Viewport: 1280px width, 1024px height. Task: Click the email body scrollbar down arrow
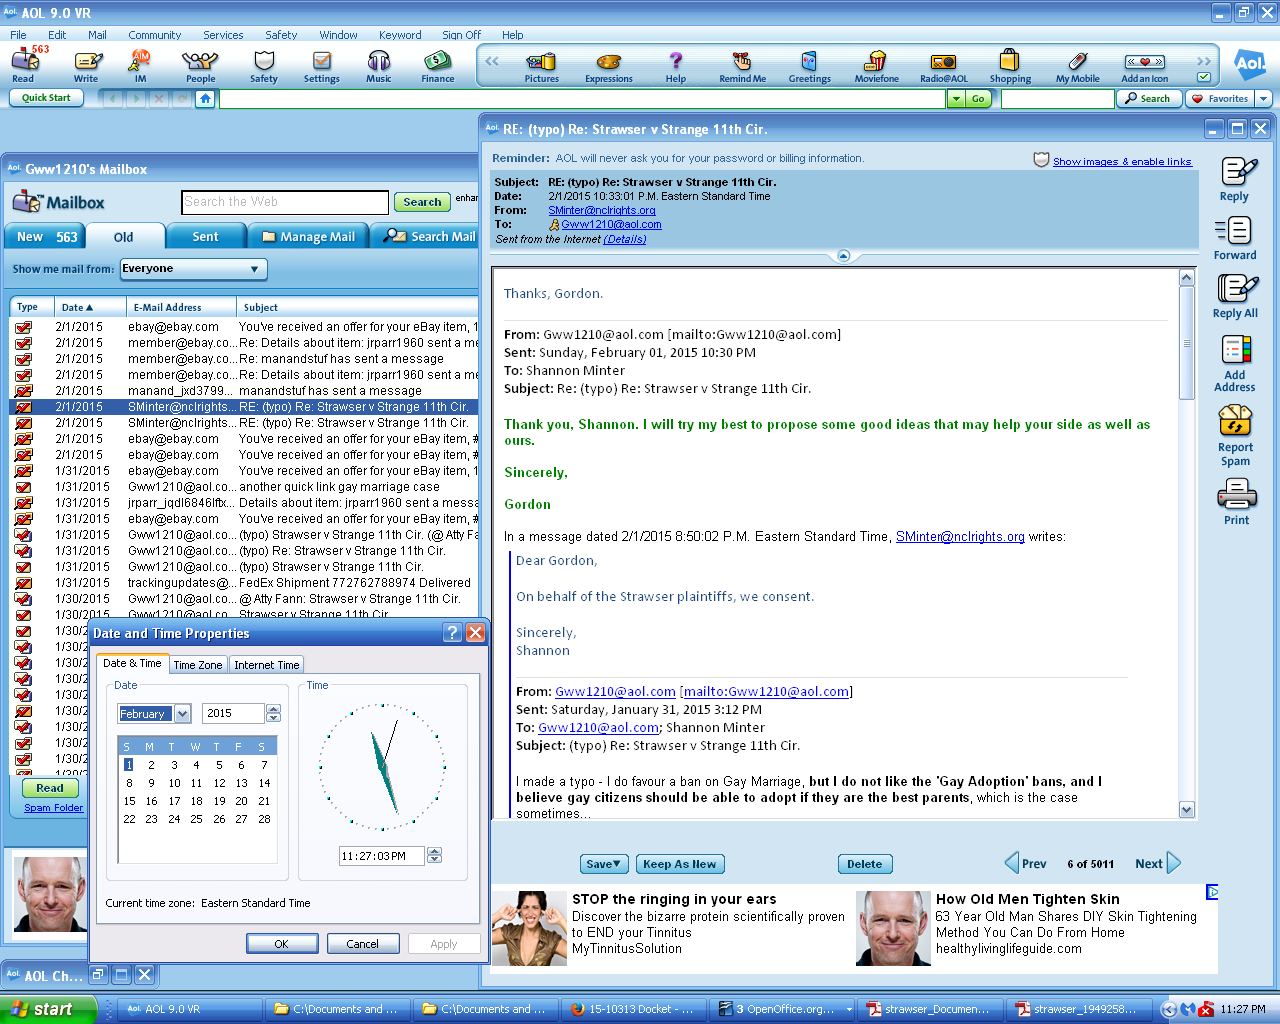click(1187, 810)
